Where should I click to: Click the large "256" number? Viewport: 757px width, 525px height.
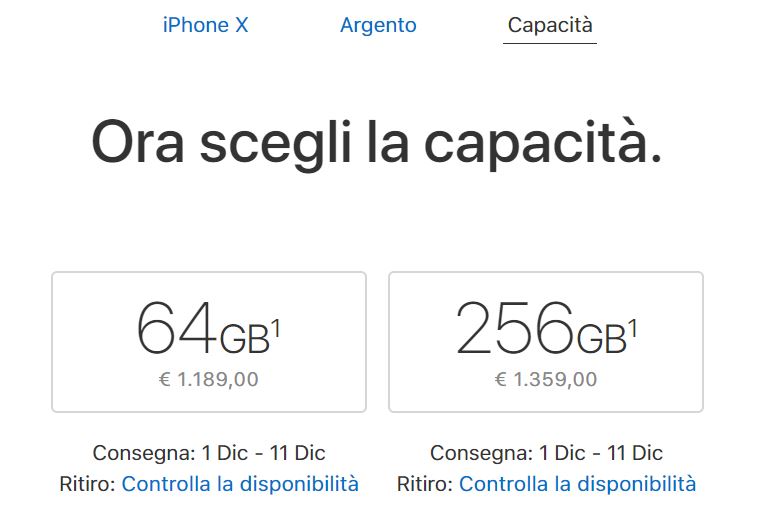click(515, 330)
